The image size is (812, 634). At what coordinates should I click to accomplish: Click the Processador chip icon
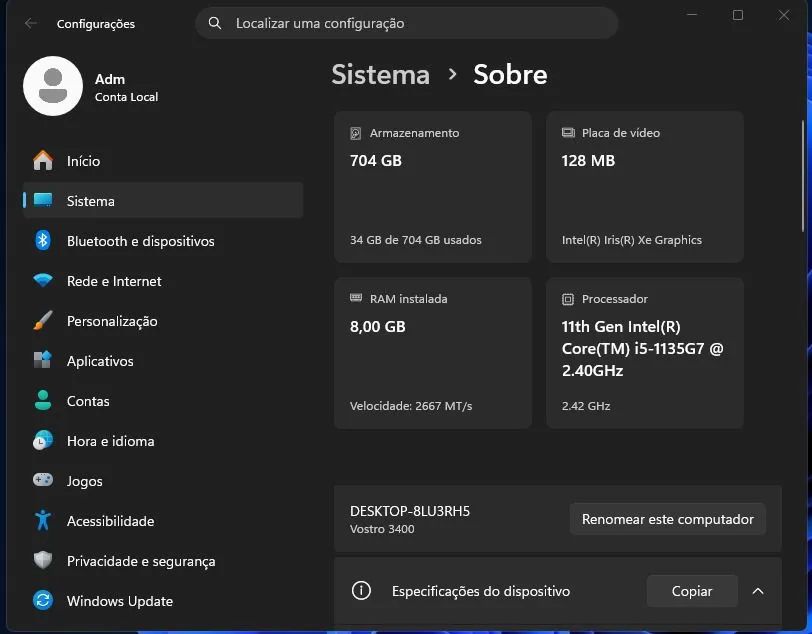tap(568, 299)
